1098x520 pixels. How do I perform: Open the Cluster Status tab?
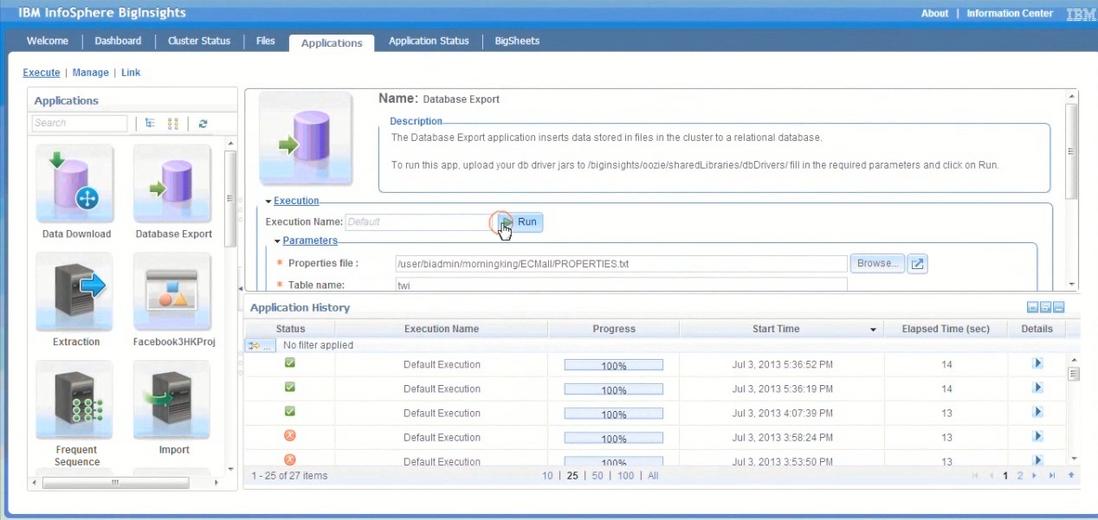[199, 41]
